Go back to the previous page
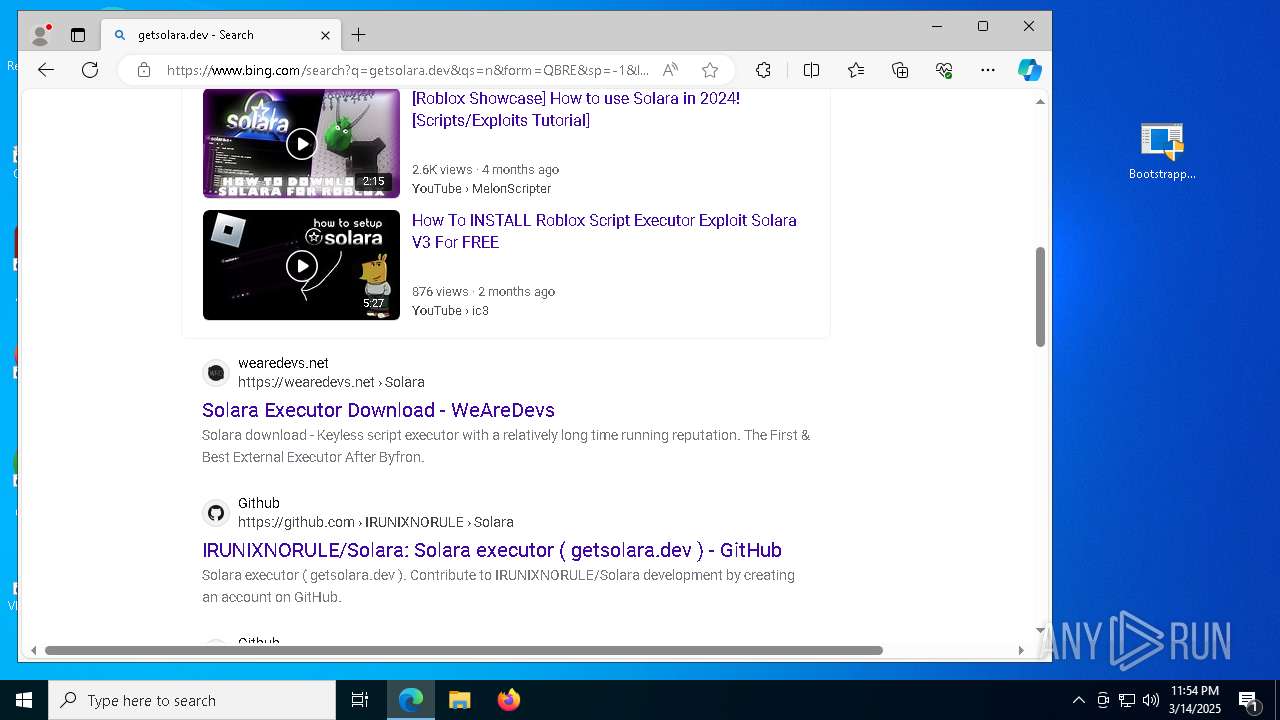The width and height of the screenshot is (1280, 720). (x=46, y=70)
